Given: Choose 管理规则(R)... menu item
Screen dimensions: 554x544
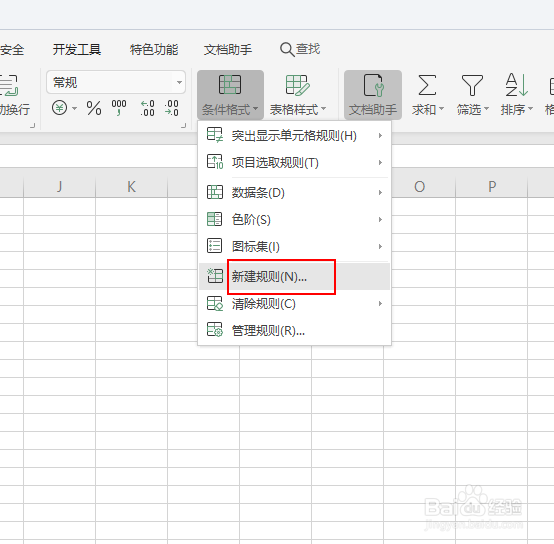Looking at the screenshot, I should pos(294,331).
